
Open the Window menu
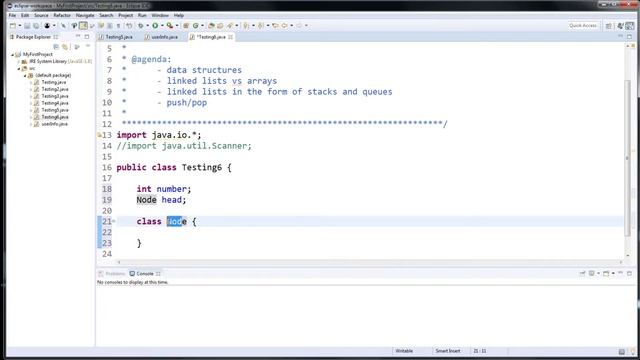[160, 15]
